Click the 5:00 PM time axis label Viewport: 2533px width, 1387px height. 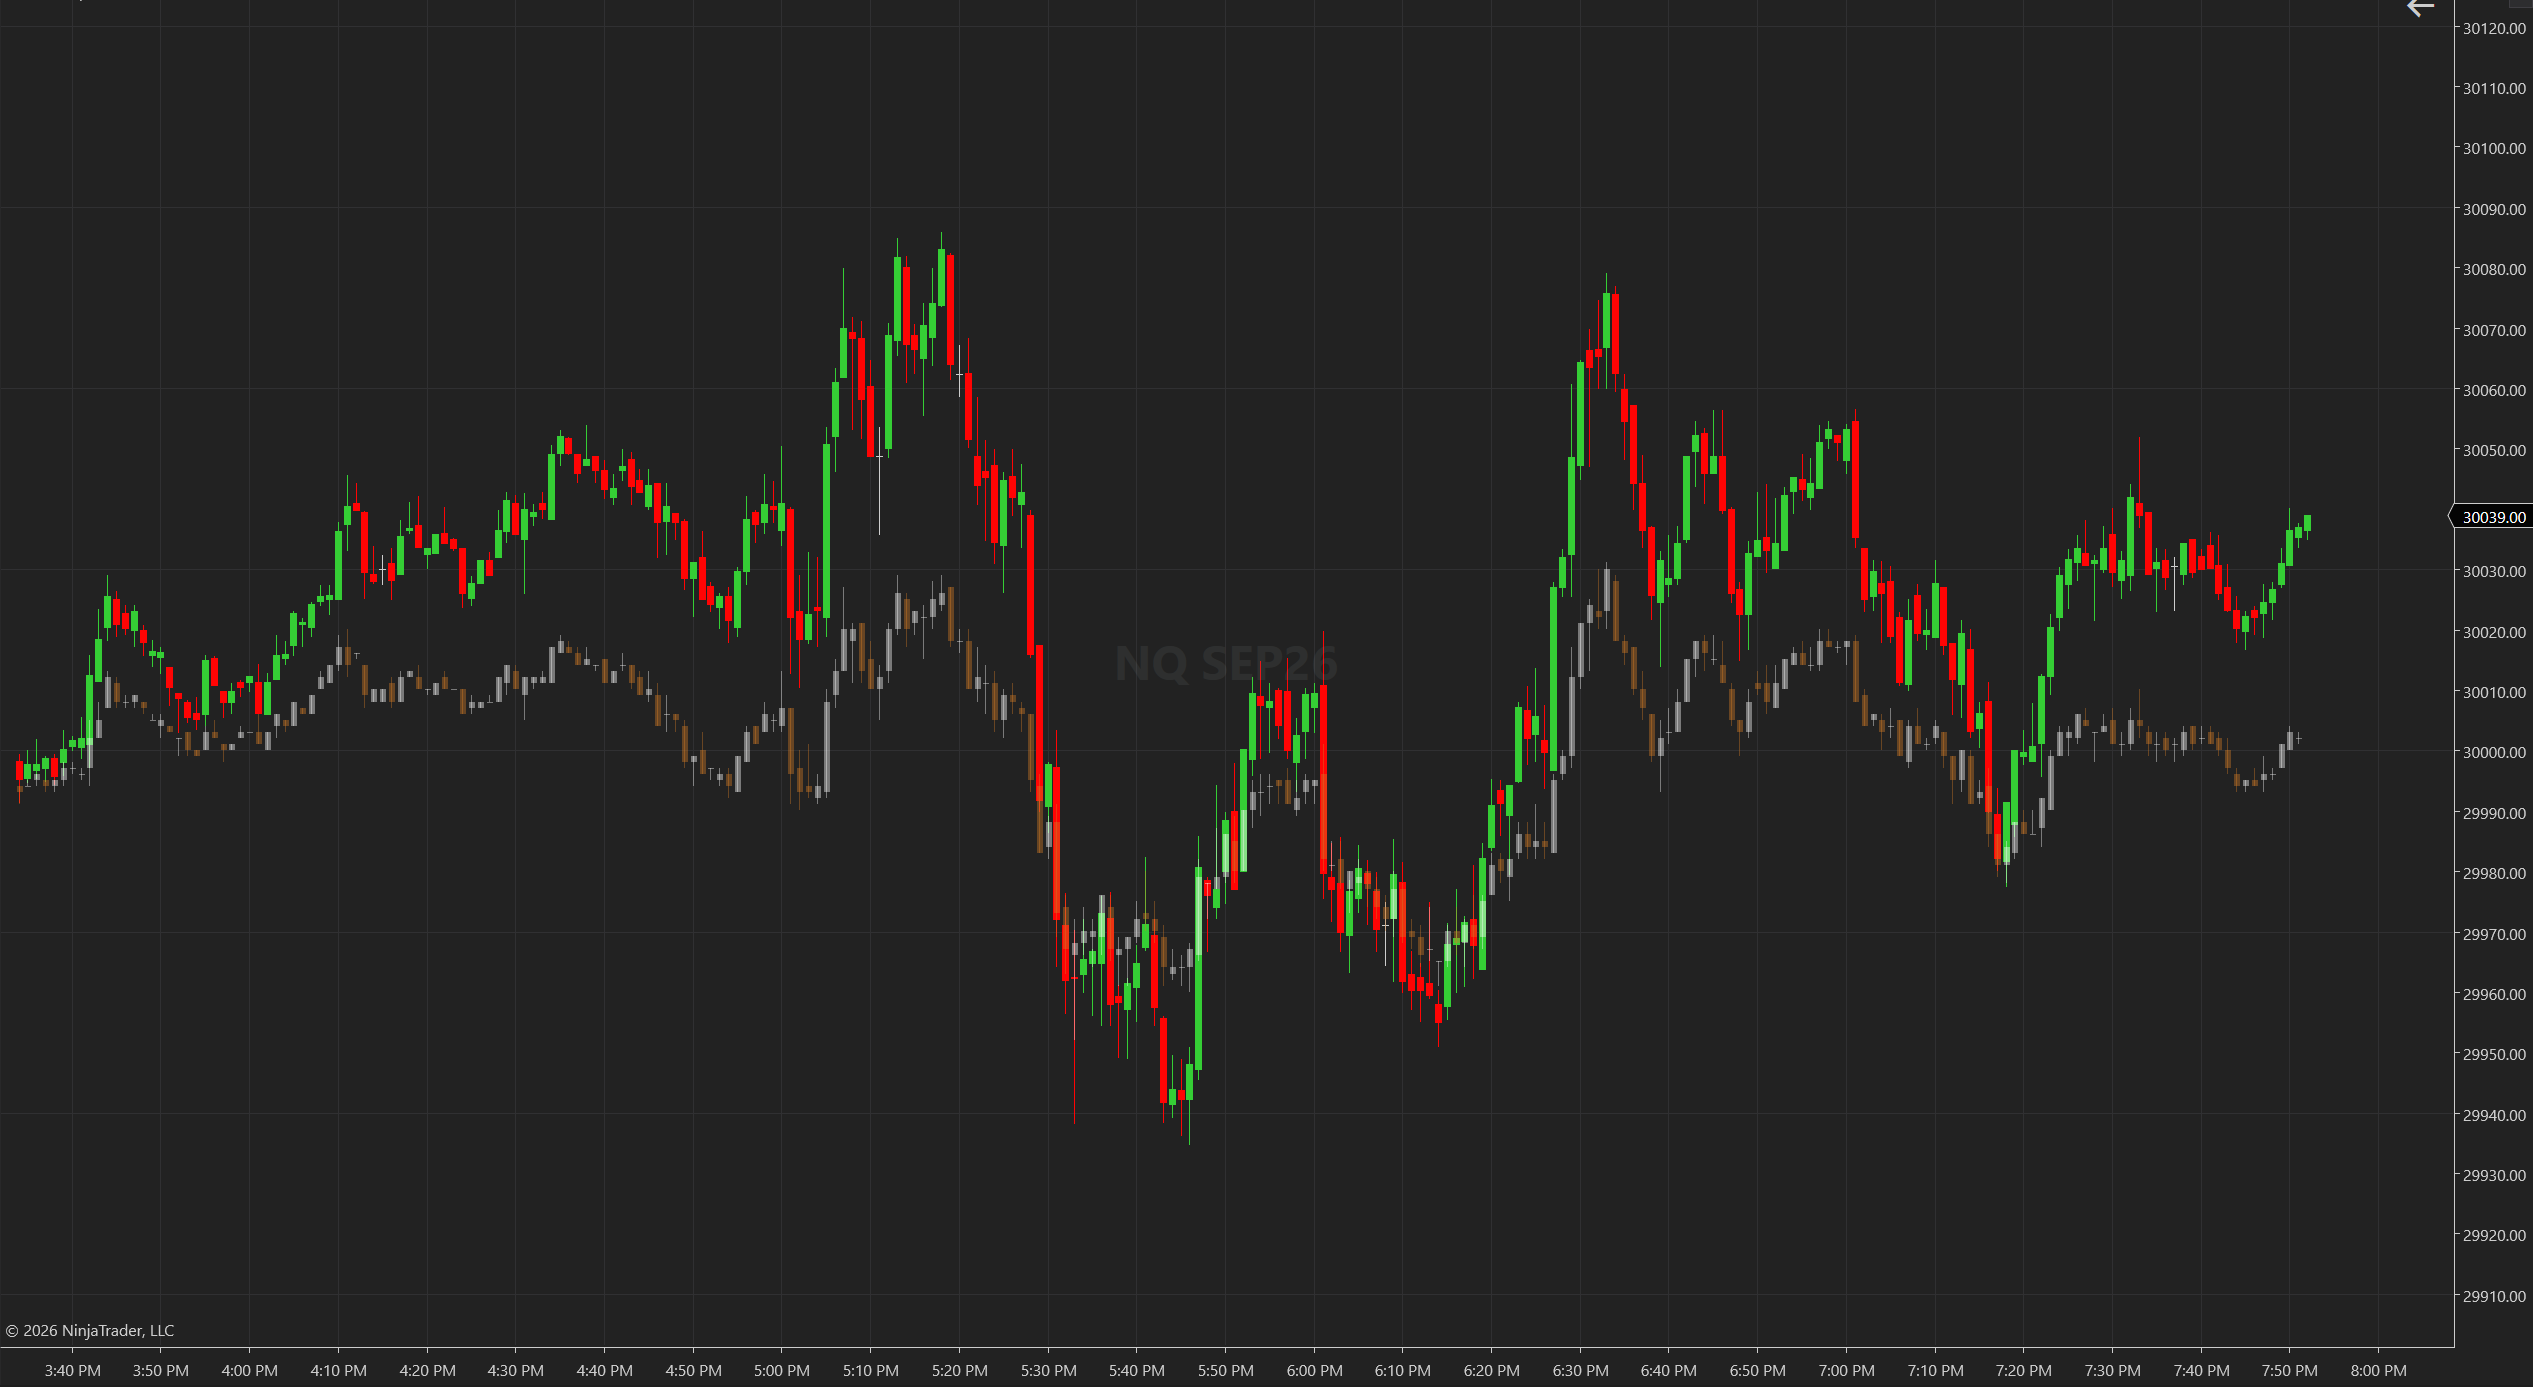tap(782, 1370)
